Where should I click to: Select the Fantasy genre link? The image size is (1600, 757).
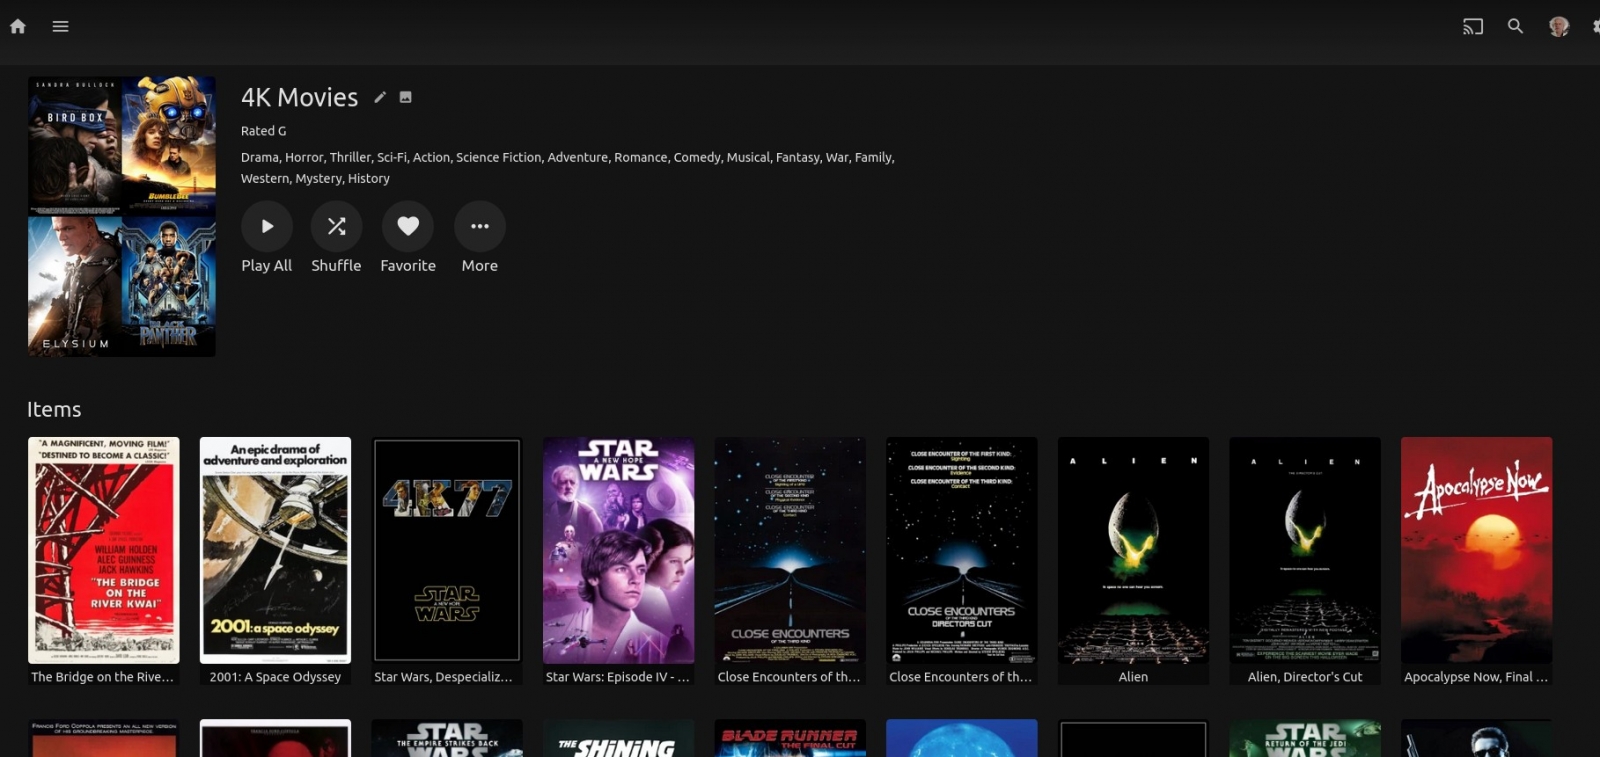[797, 157]
